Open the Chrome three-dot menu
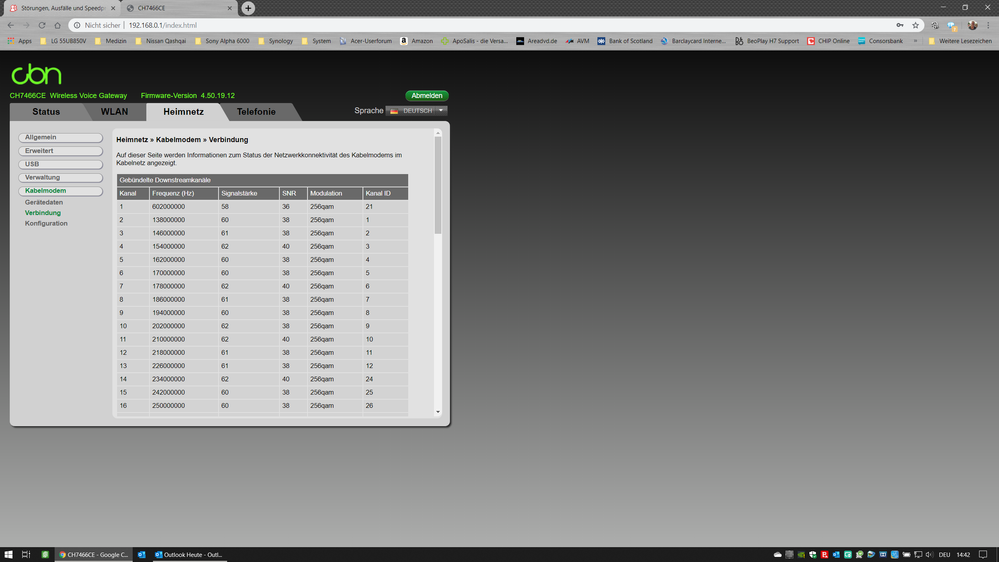 (x=988, y=25)
